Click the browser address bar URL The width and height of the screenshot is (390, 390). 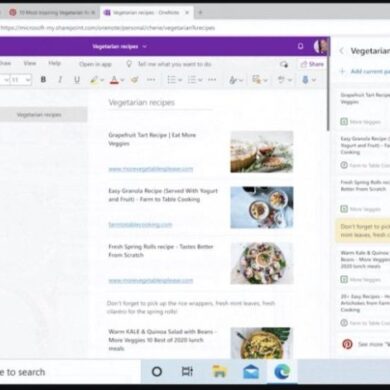tap(107, 28)
